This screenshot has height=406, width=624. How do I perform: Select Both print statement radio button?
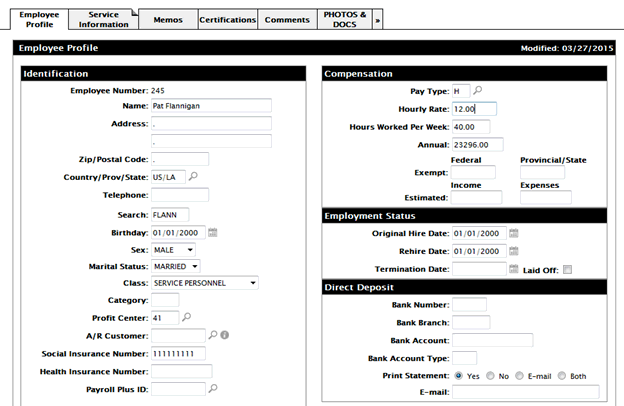(563, 375)
